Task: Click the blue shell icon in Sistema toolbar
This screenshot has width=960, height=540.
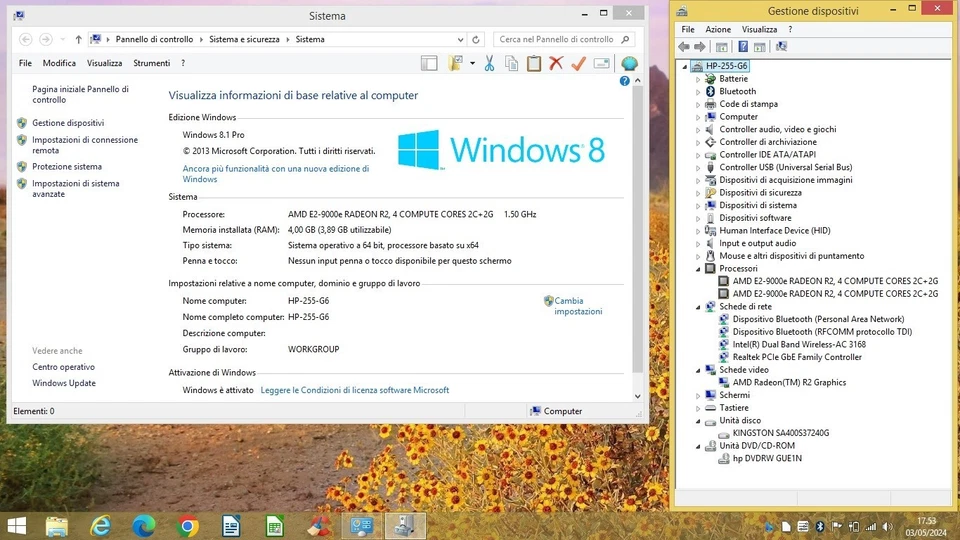Action: click(x=629, y=63)
